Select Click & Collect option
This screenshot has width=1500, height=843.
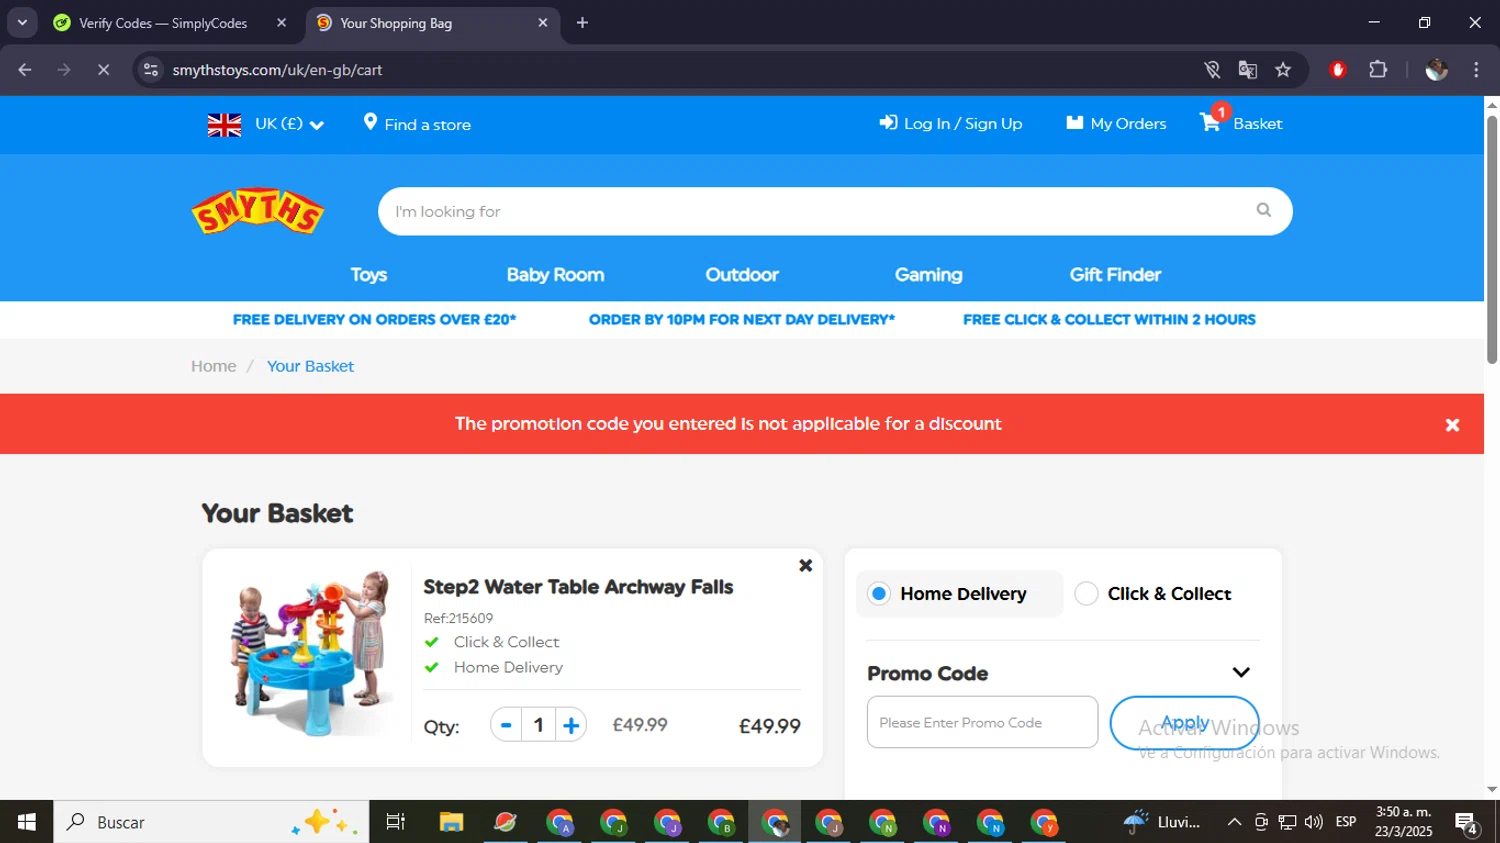click(x=1153, y=594)
